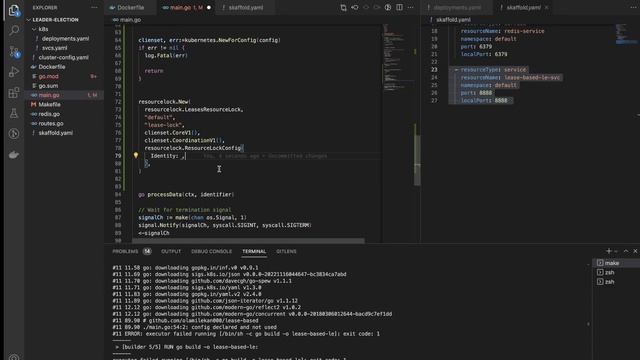Screen dimensions: 640x360
Task: Open the Search view in activity bar
Action: coord(14,31)
